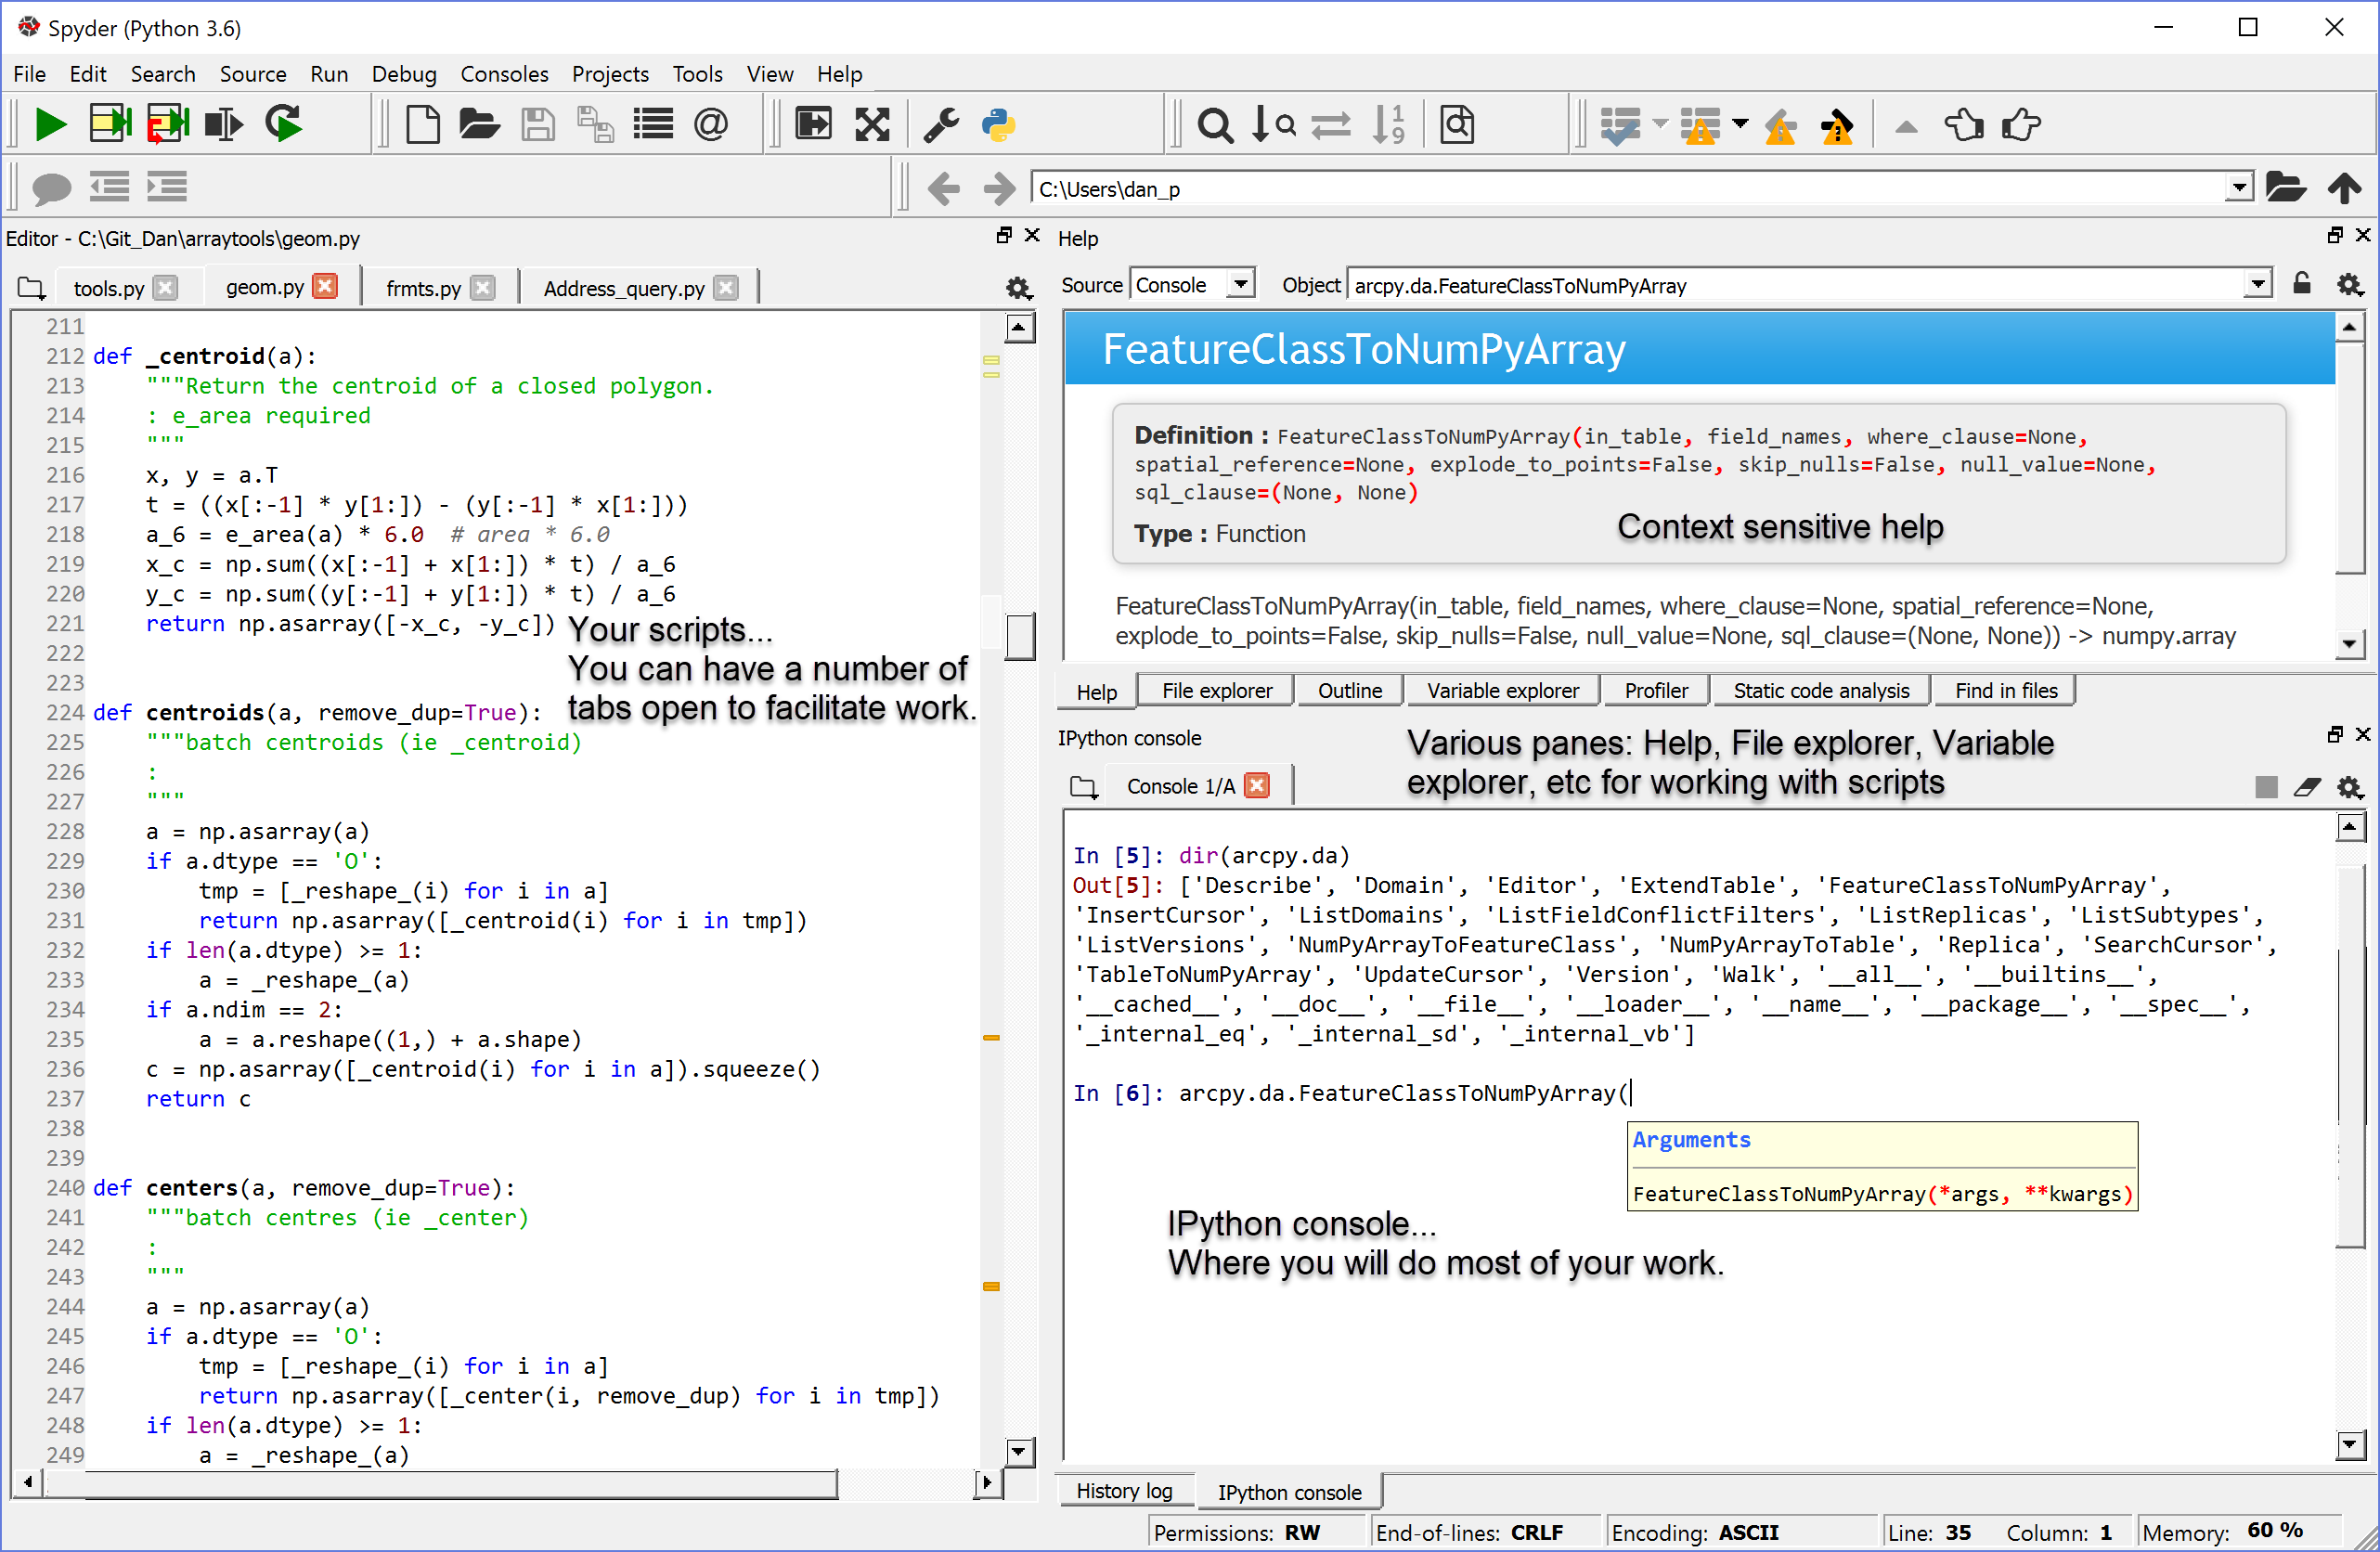
Task: Click the Python path manager icon
Action: click(998, 125)
